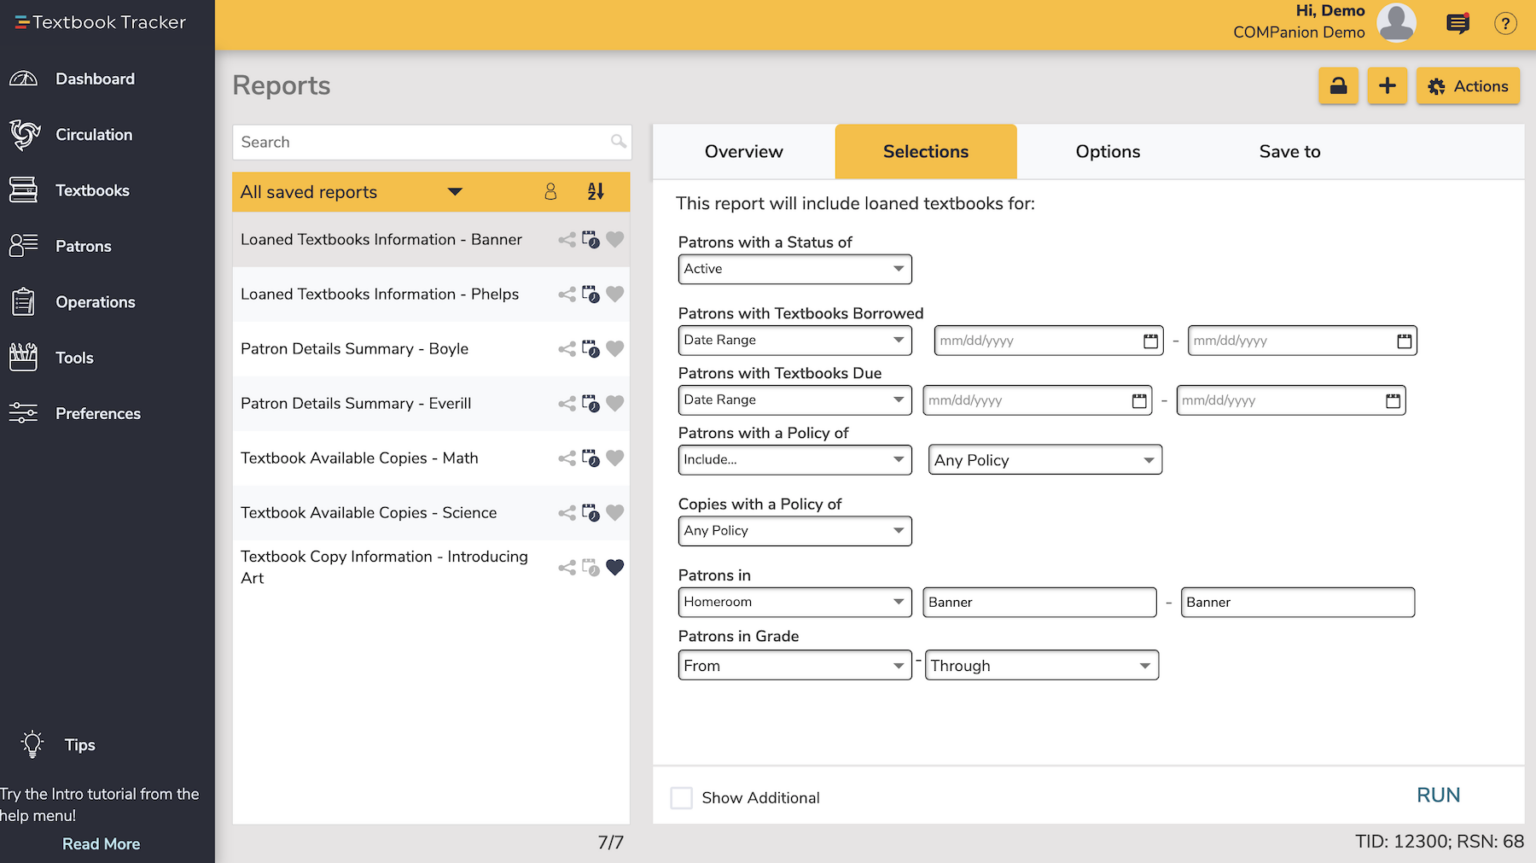Switch to the Options tab
The width and height of the screenshot is (1536, 863).
(x=1107, y=152)
